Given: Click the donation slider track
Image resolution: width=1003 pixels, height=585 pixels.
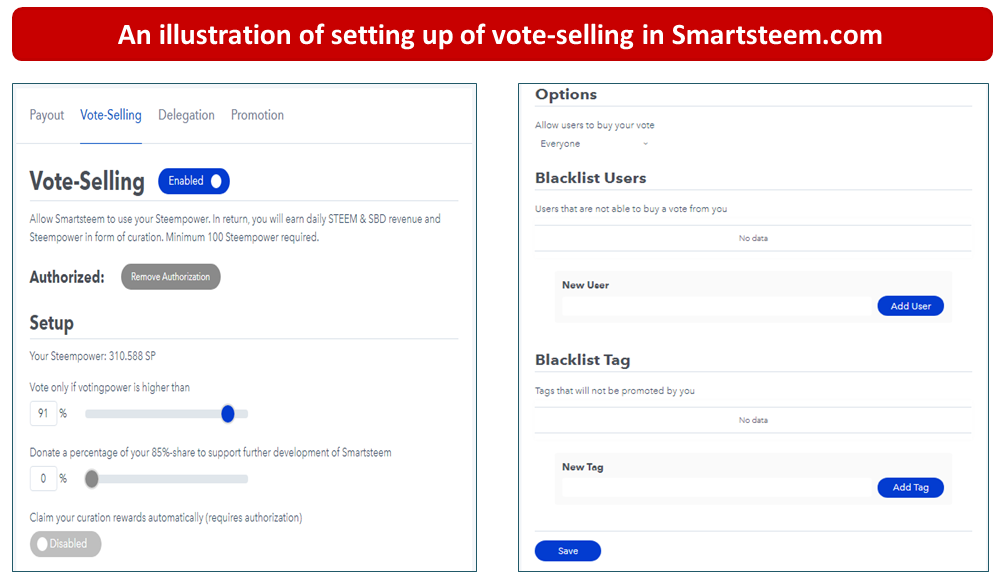Looking at the screenshot, I should [x=166, y=479].
